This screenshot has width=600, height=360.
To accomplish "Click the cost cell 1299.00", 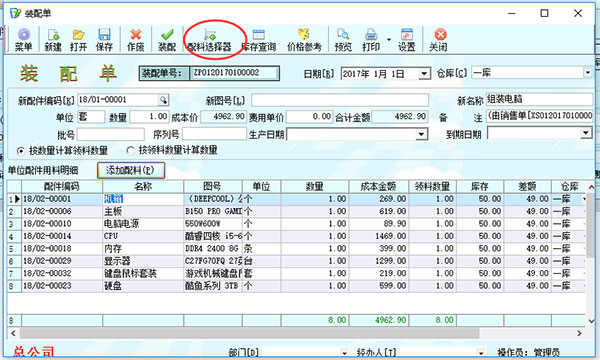I will click(378, 261).
